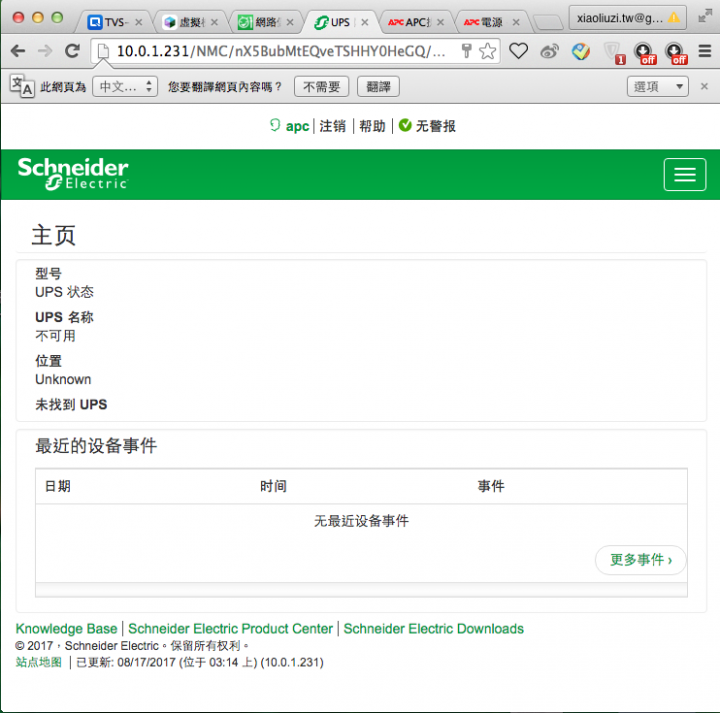
Task: Click the green macOS zoom window button
Action: pyautogui.click(x=57, y=17)
